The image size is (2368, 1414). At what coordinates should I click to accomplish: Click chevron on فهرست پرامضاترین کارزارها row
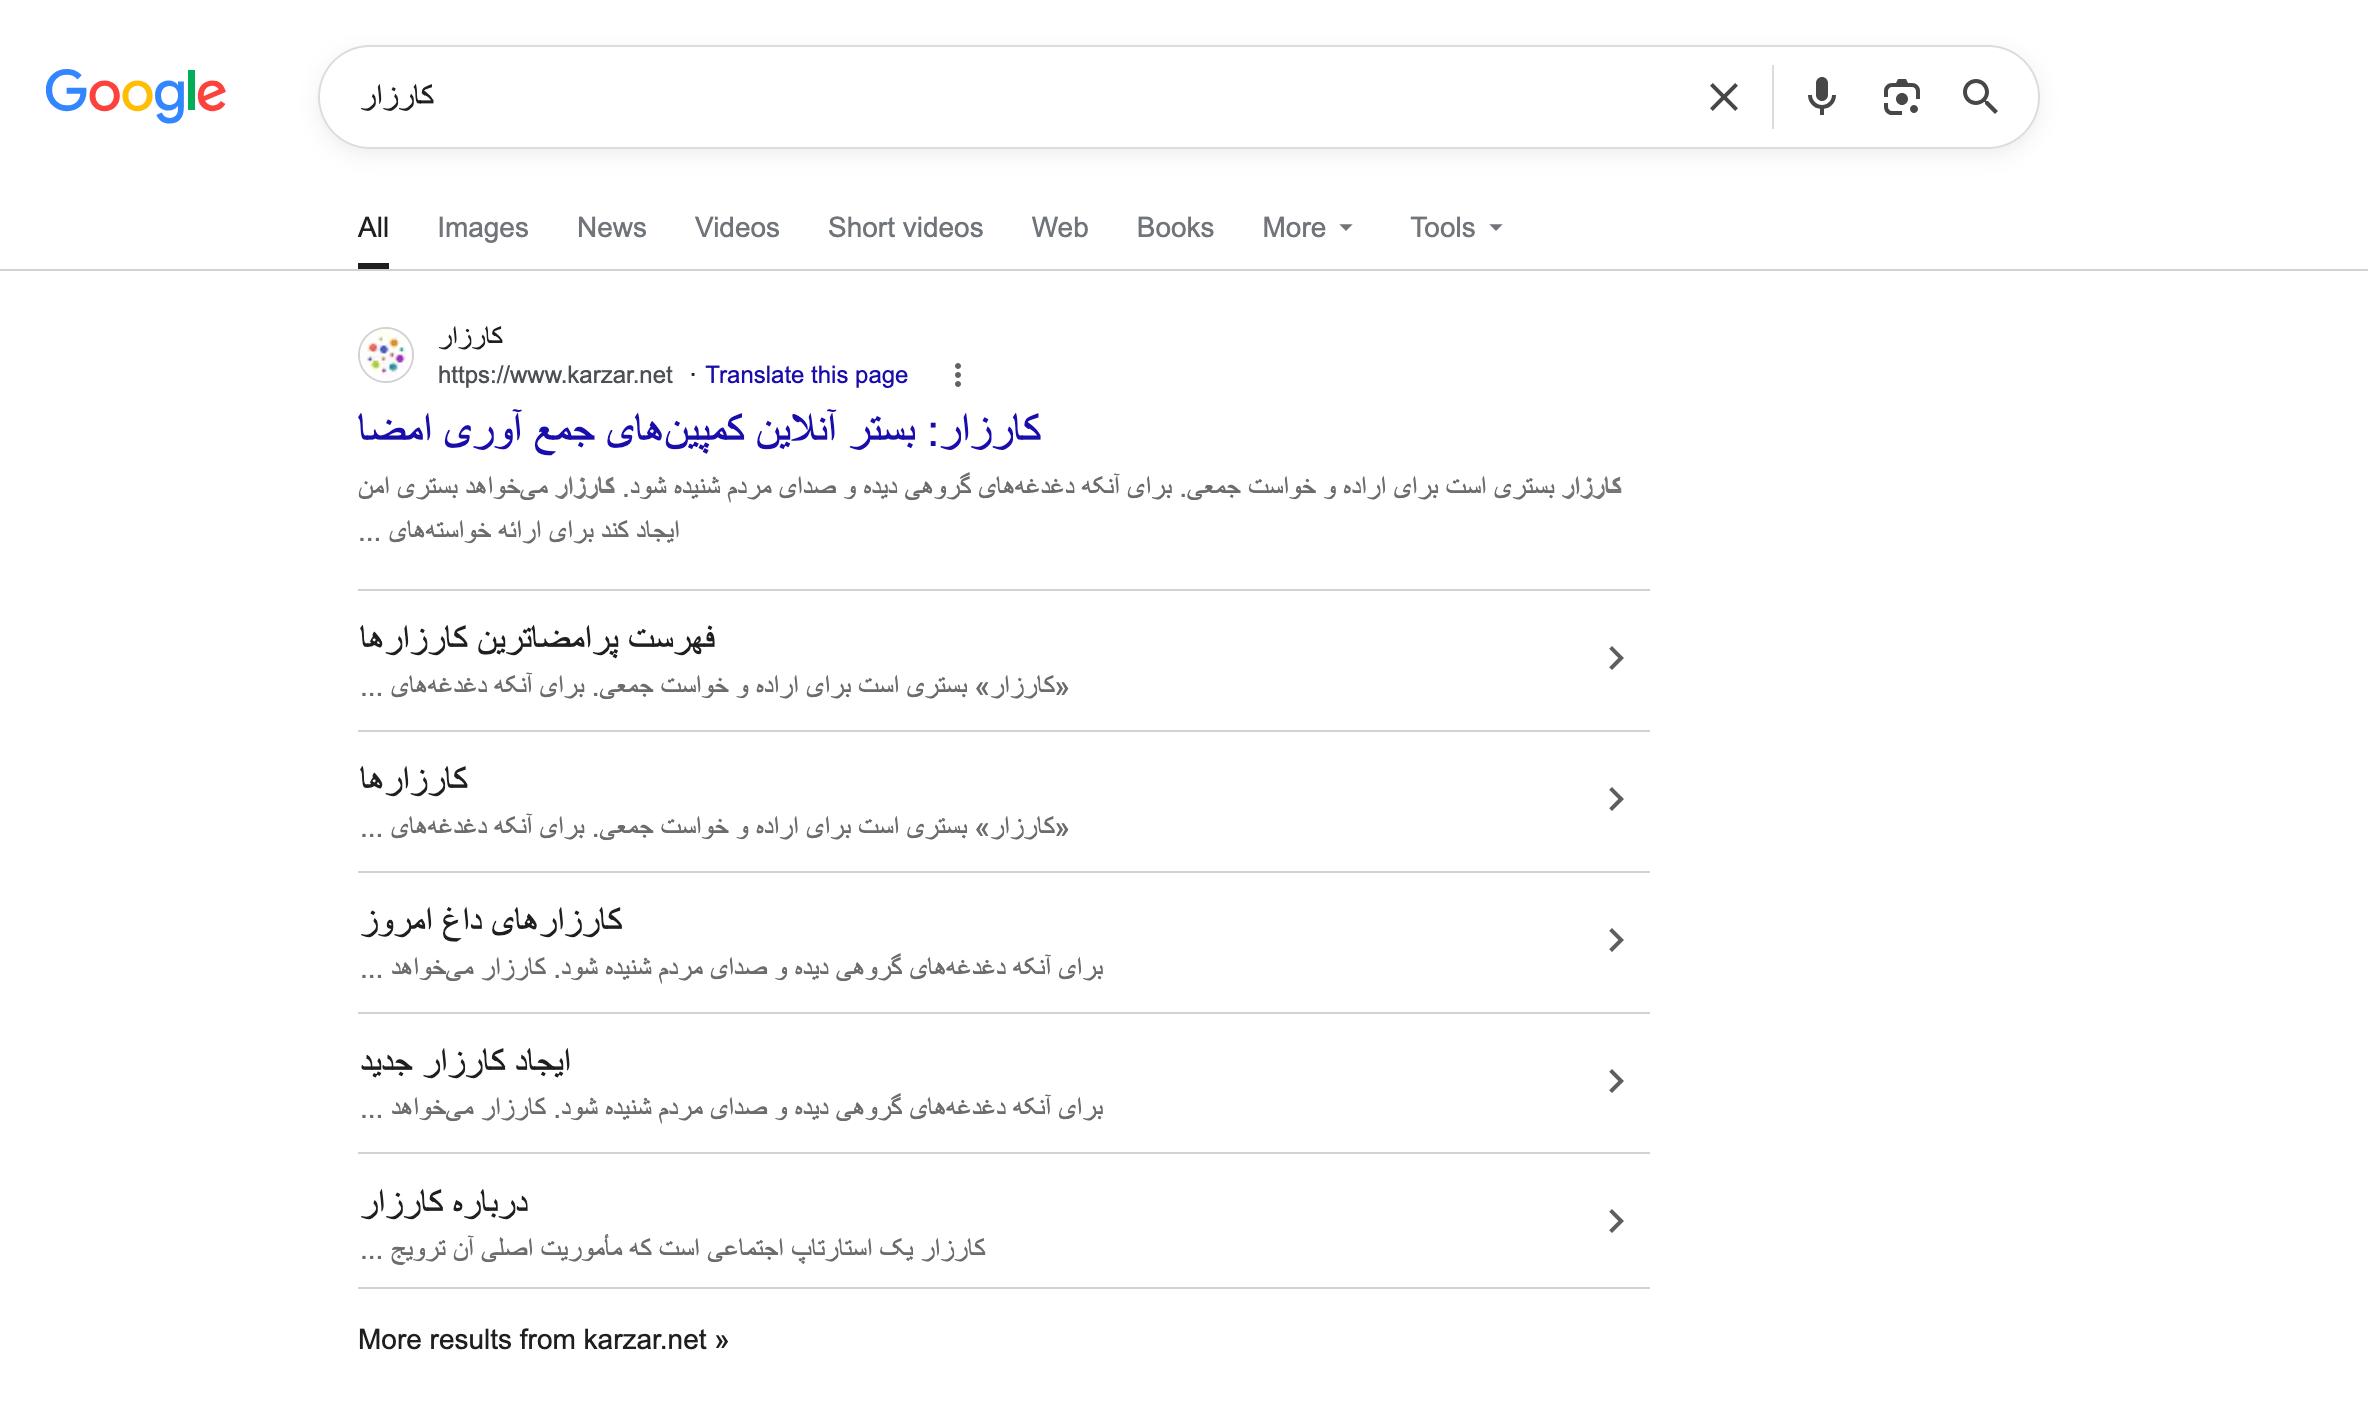point(1616,658)
